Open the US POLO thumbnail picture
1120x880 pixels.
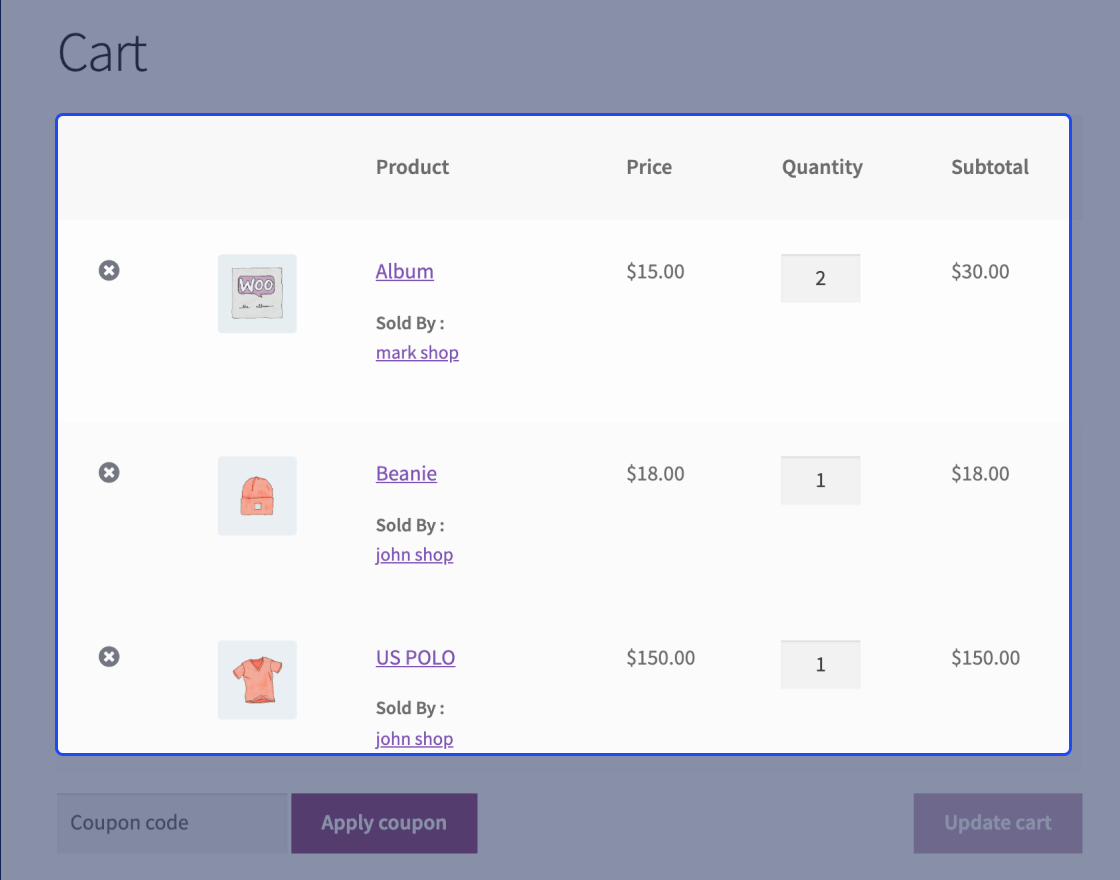(257, 679)
